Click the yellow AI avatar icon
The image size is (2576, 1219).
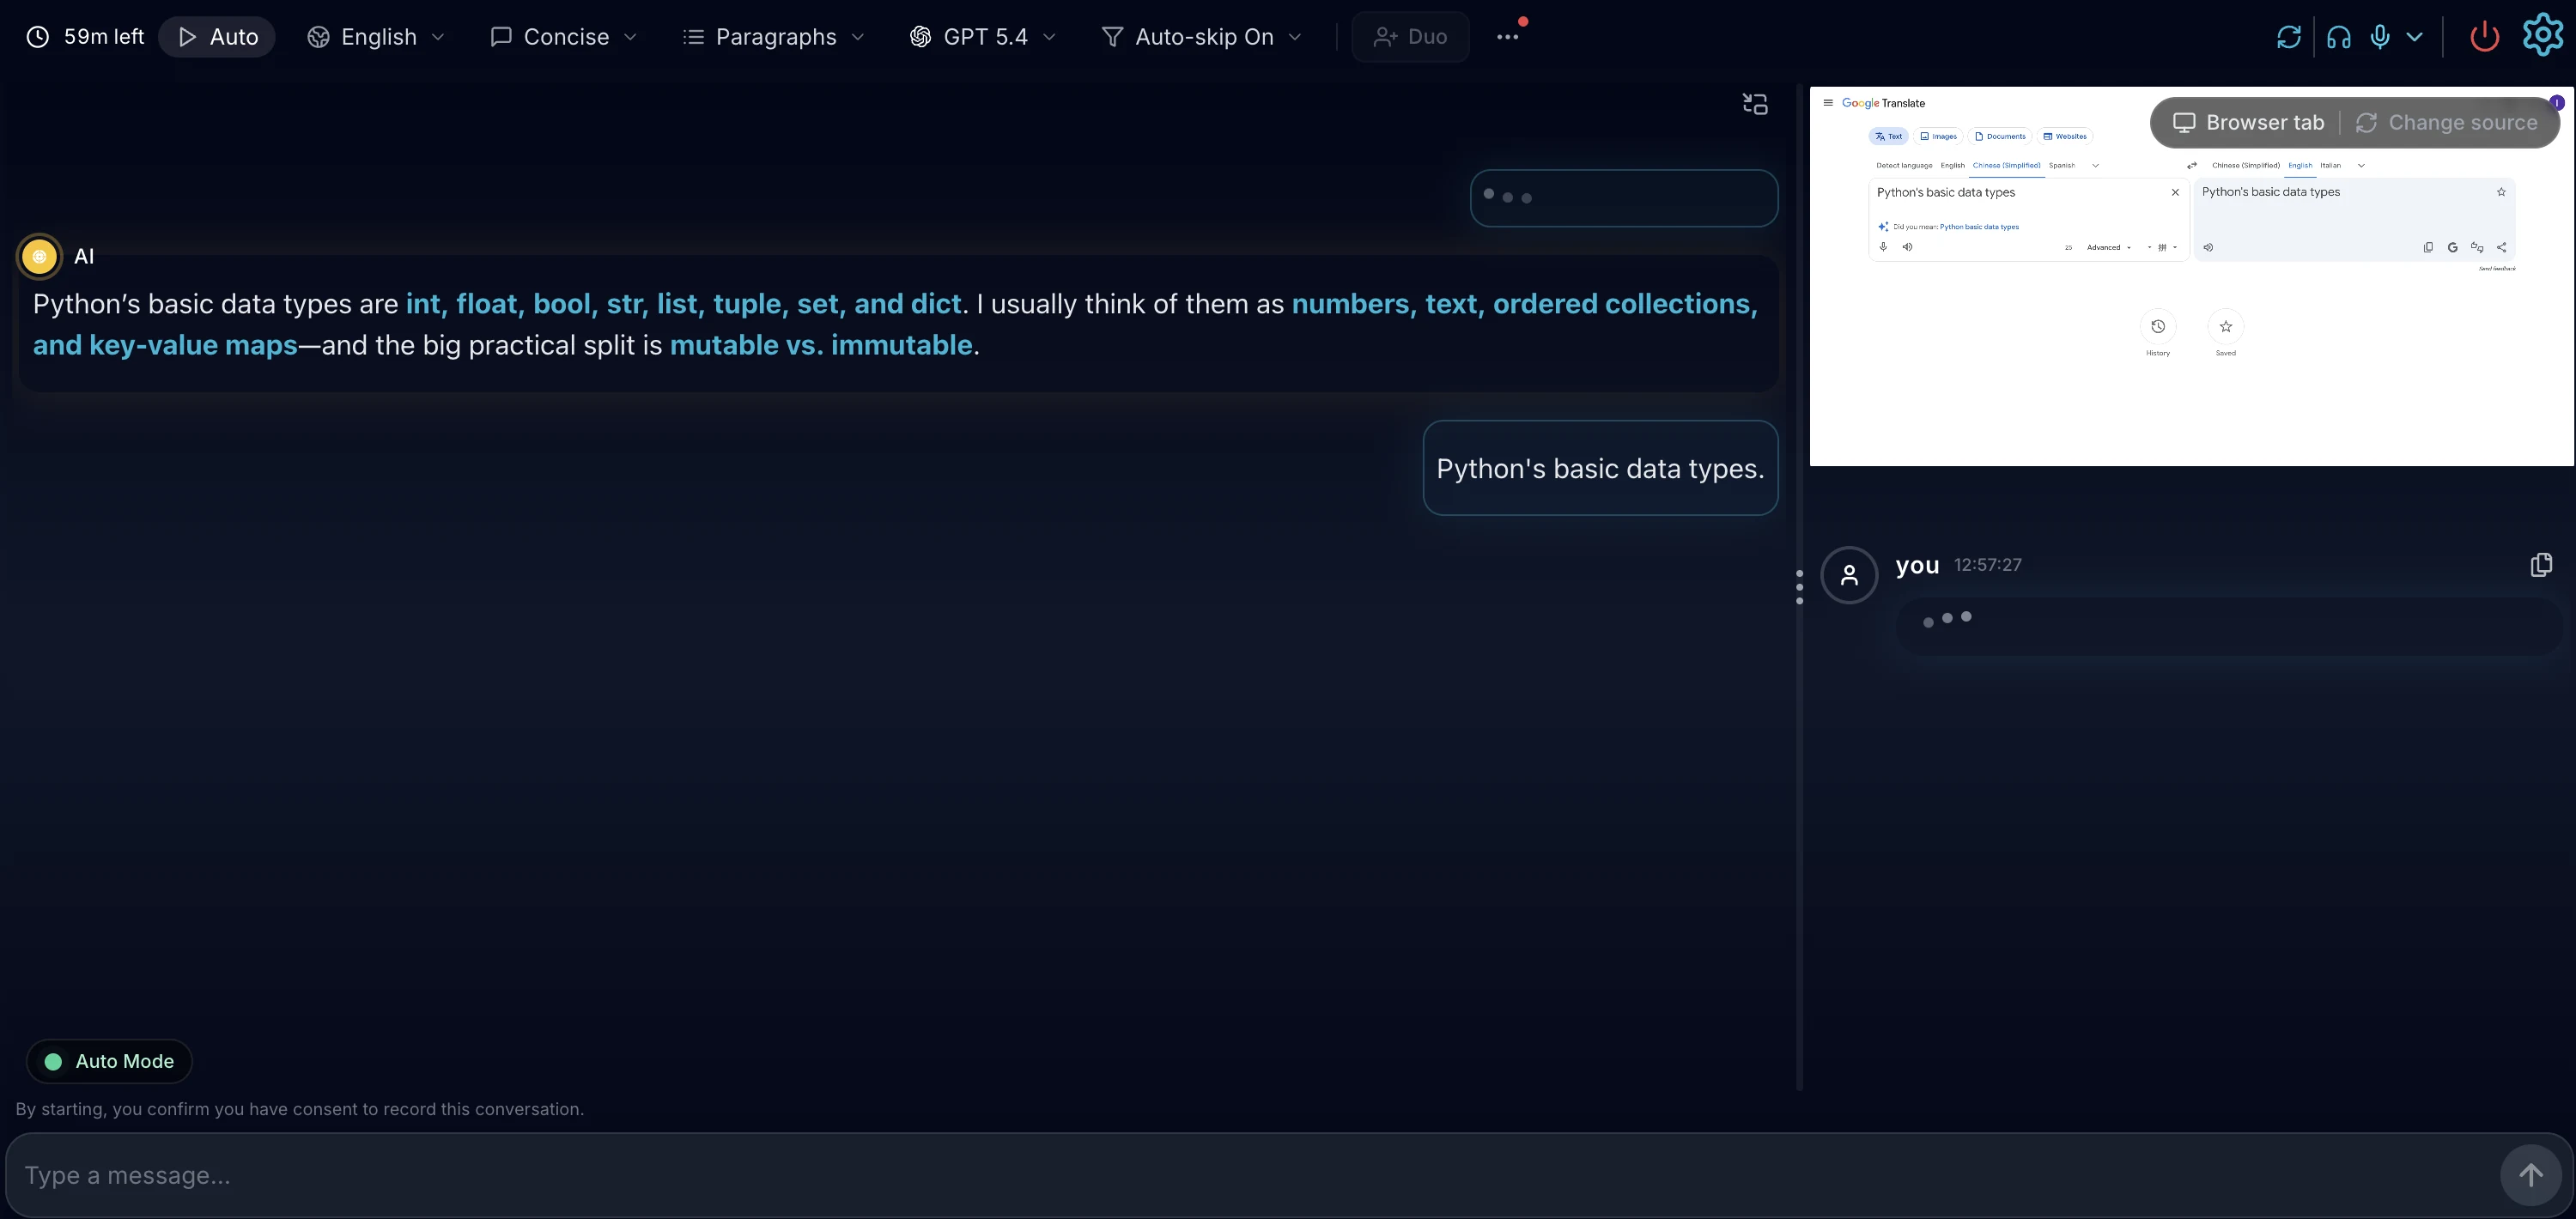[39, 256]
